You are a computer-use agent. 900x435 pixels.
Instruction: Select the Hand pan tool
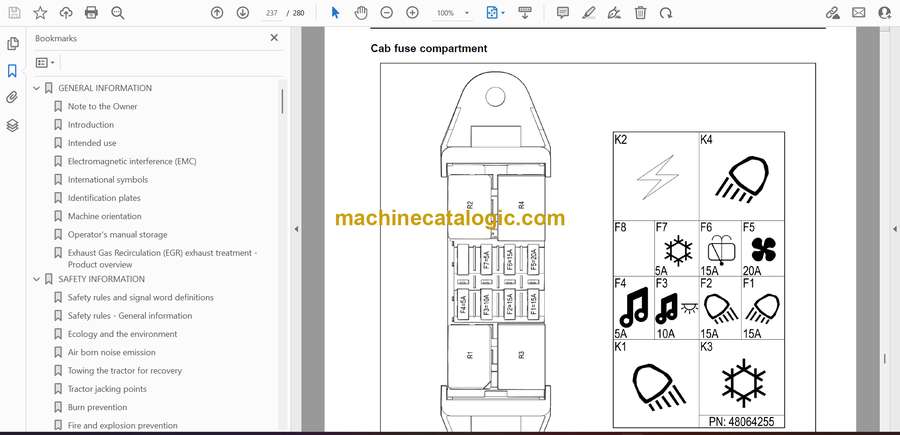pos(361,13)
